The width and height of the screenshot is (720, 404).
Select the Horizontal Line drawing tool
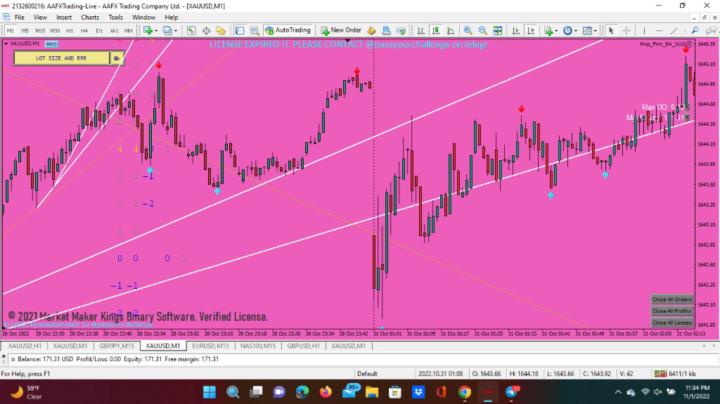coord(659,31)
